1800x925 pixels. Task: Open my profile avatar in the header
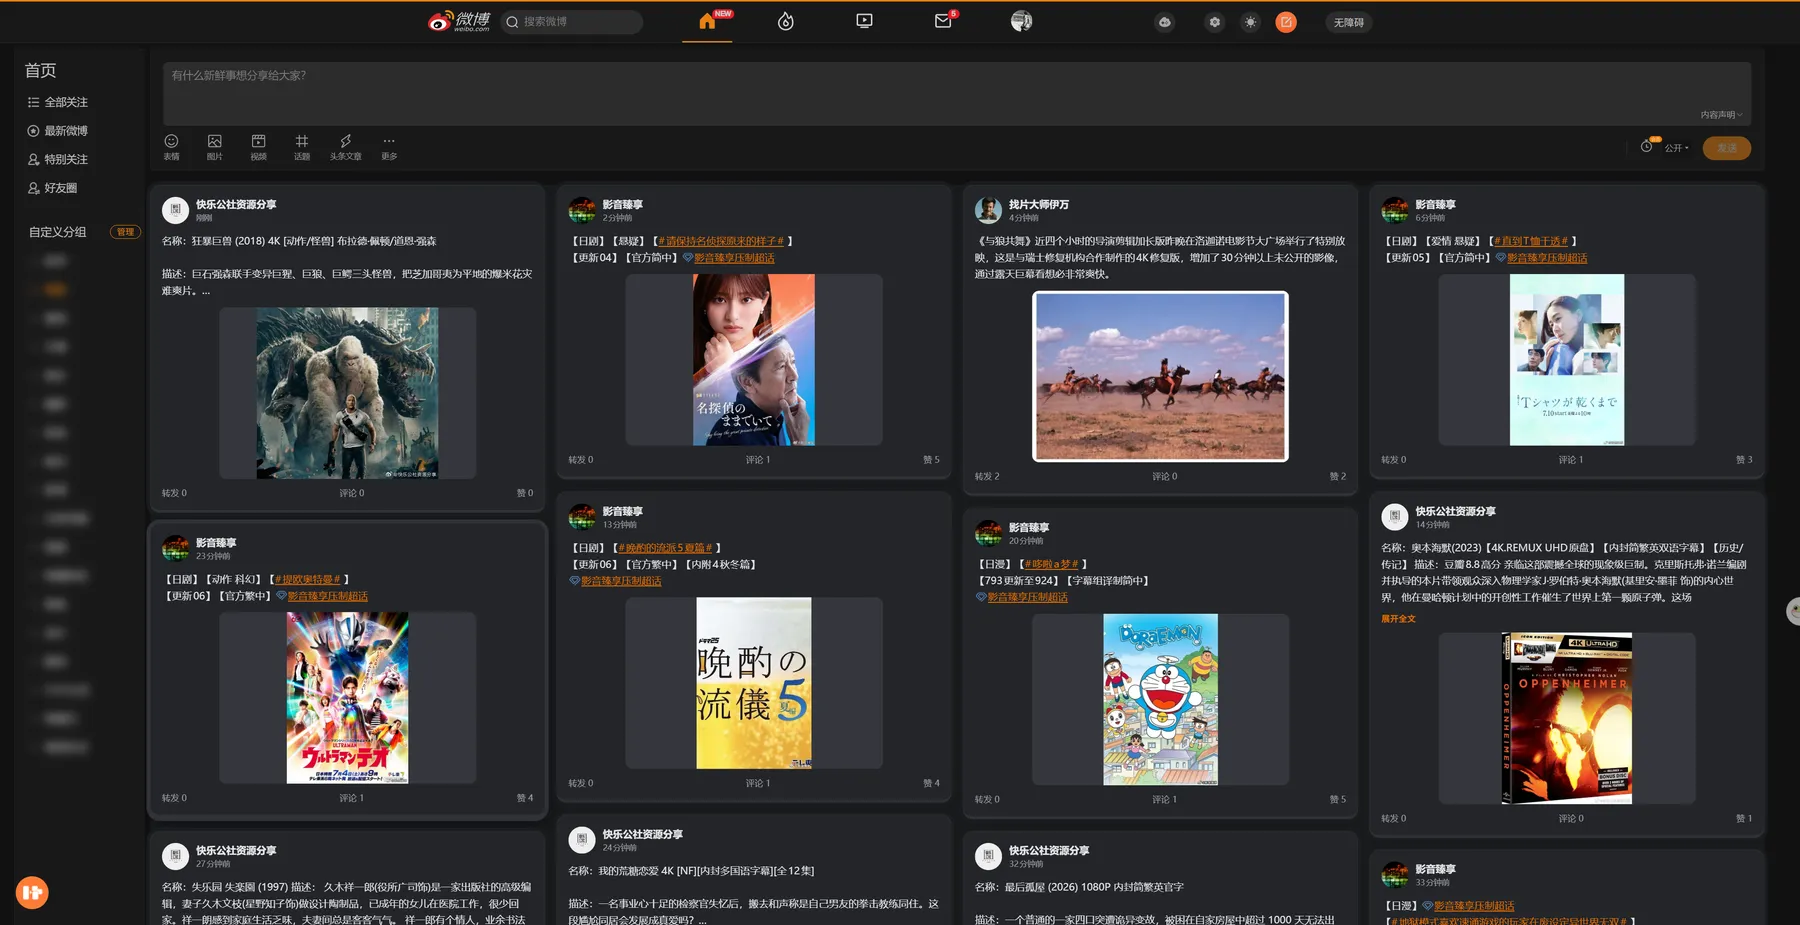[1021, 21]
